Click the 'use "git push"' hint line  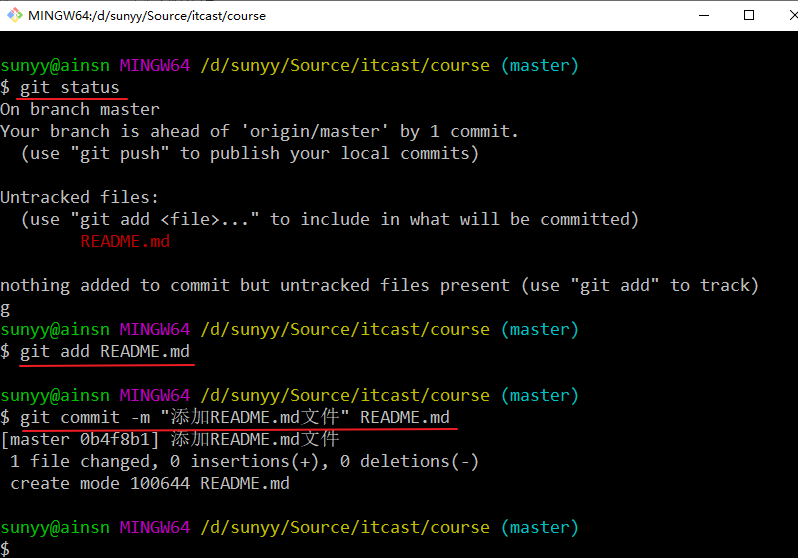250,154
